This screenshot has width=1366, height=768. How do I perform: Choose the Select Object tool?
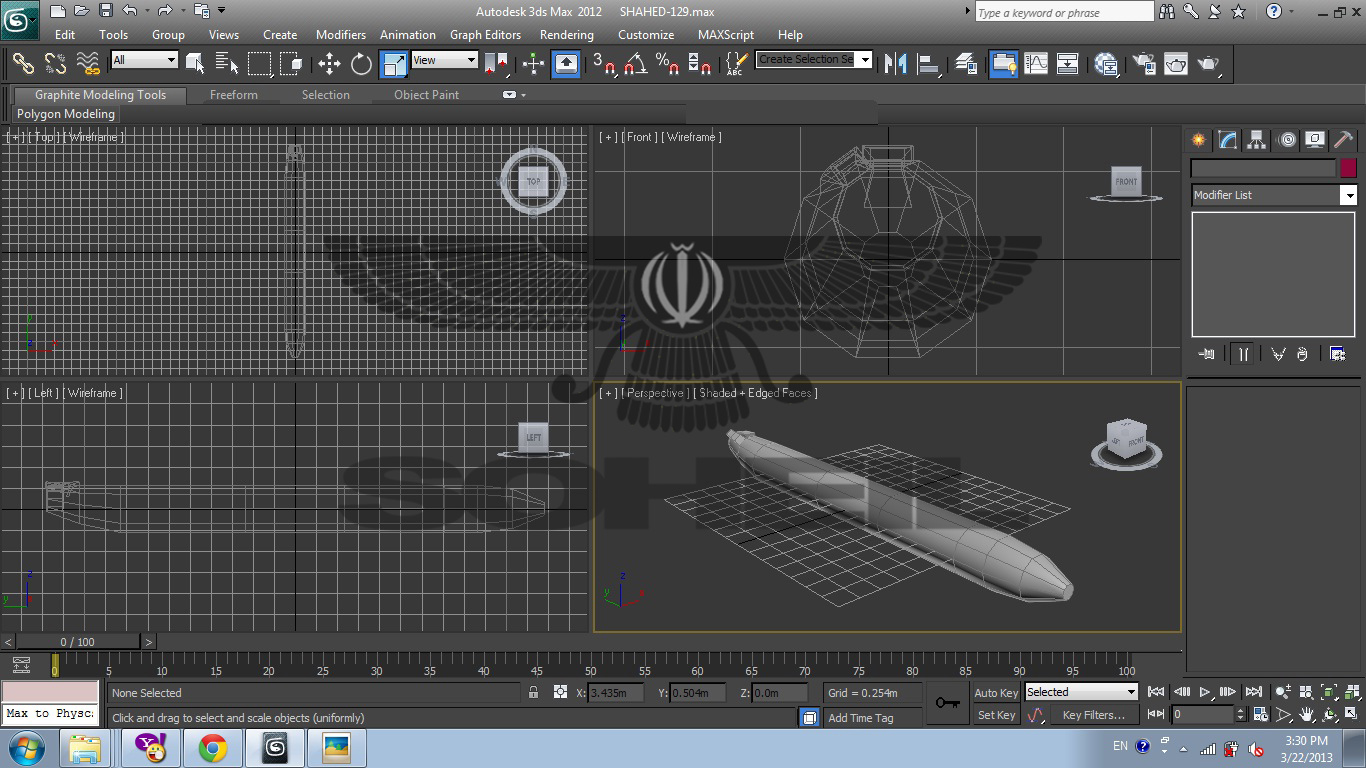195,64
